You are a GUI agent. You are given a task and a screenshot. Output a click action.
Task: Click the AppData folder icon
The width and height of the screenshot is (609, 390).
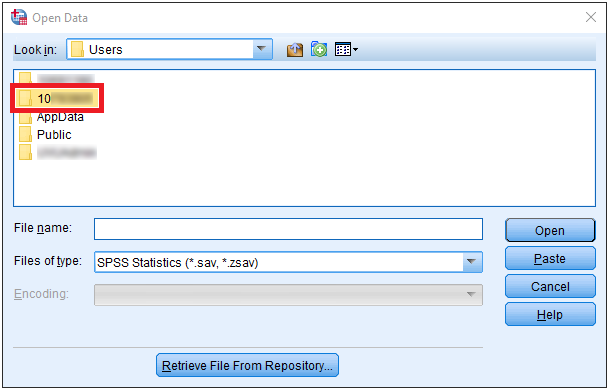click(25, 117)
